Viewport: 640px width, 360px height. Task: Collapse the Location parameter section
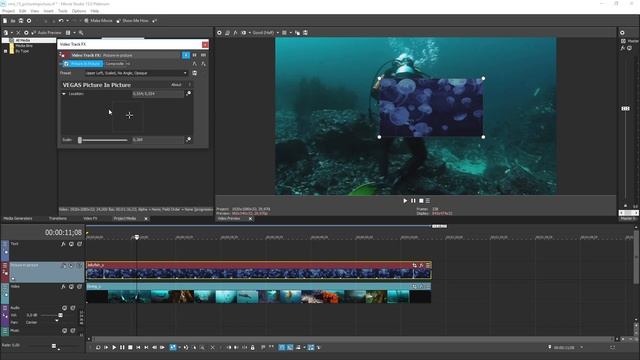point(64,94)
